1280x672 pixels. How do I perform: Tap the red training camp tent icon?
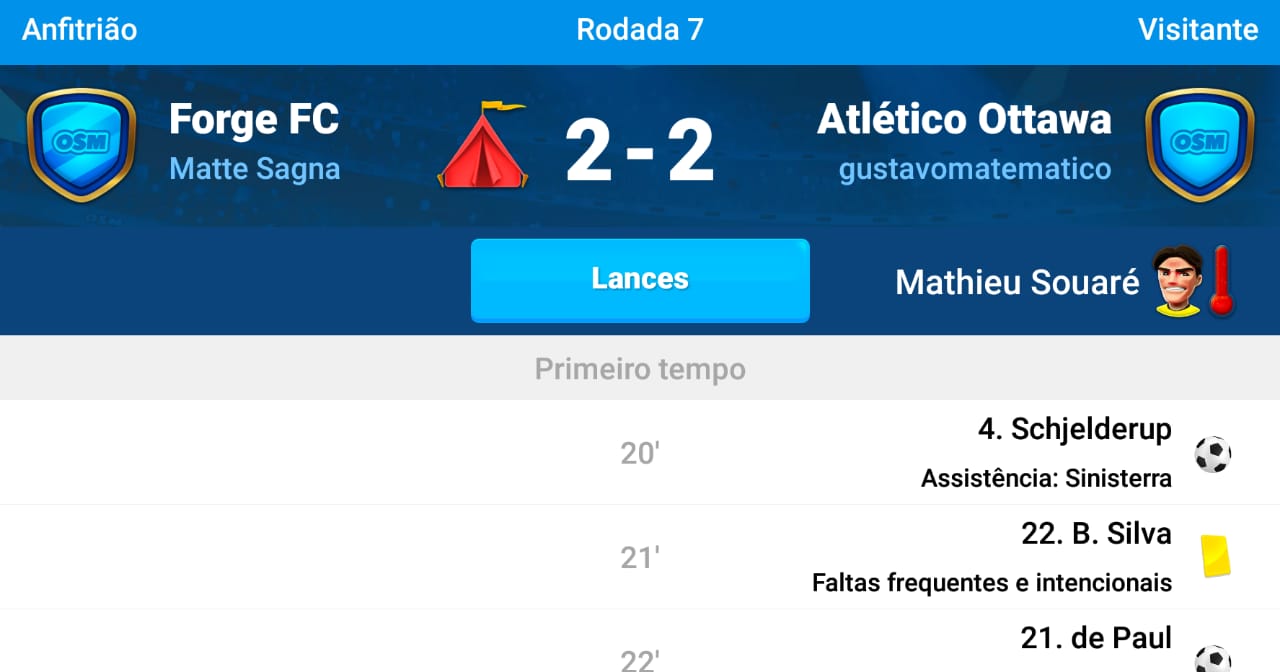[x=482, y=146]
